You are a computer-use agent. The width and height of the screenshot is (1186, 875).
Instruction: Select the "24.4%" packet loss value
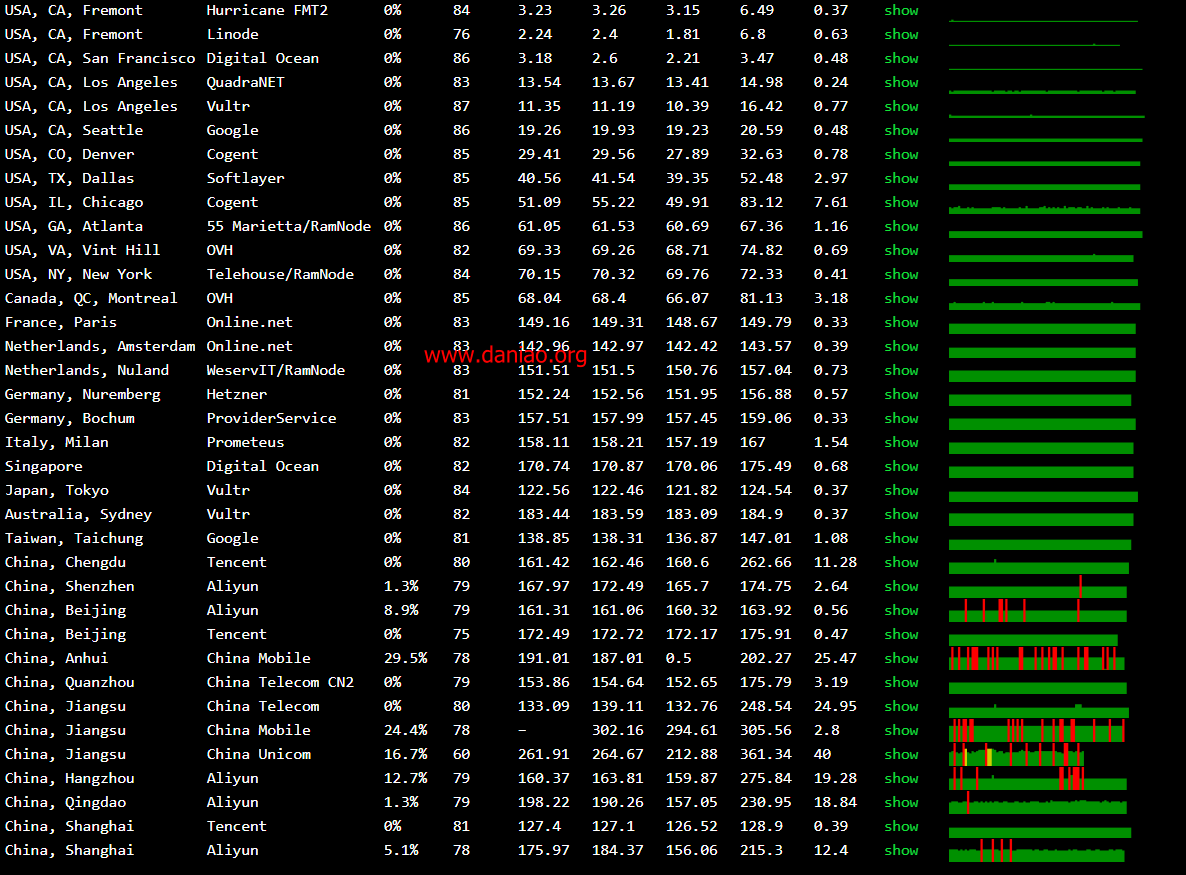tap(405, 731)
